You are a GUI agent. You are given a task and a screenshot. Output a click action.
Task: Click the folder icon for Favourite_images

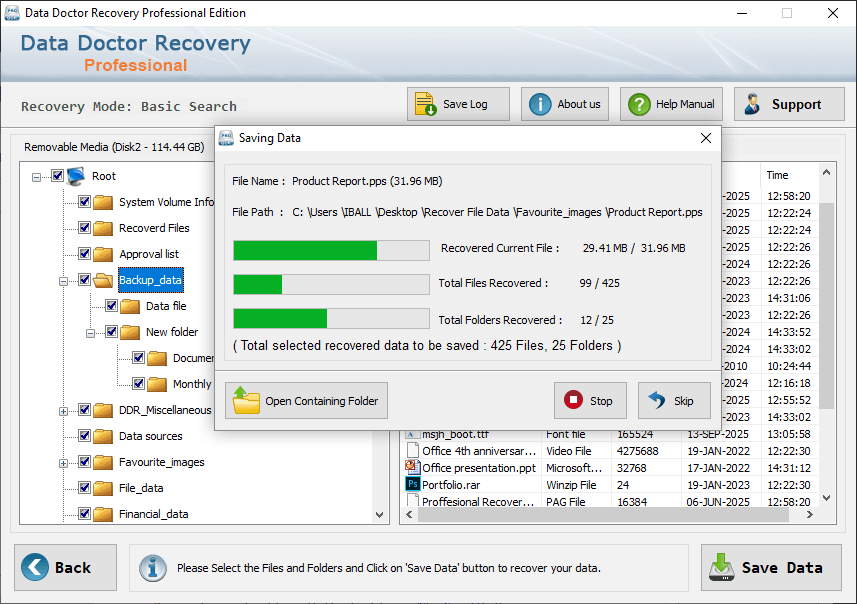[103, 462]
